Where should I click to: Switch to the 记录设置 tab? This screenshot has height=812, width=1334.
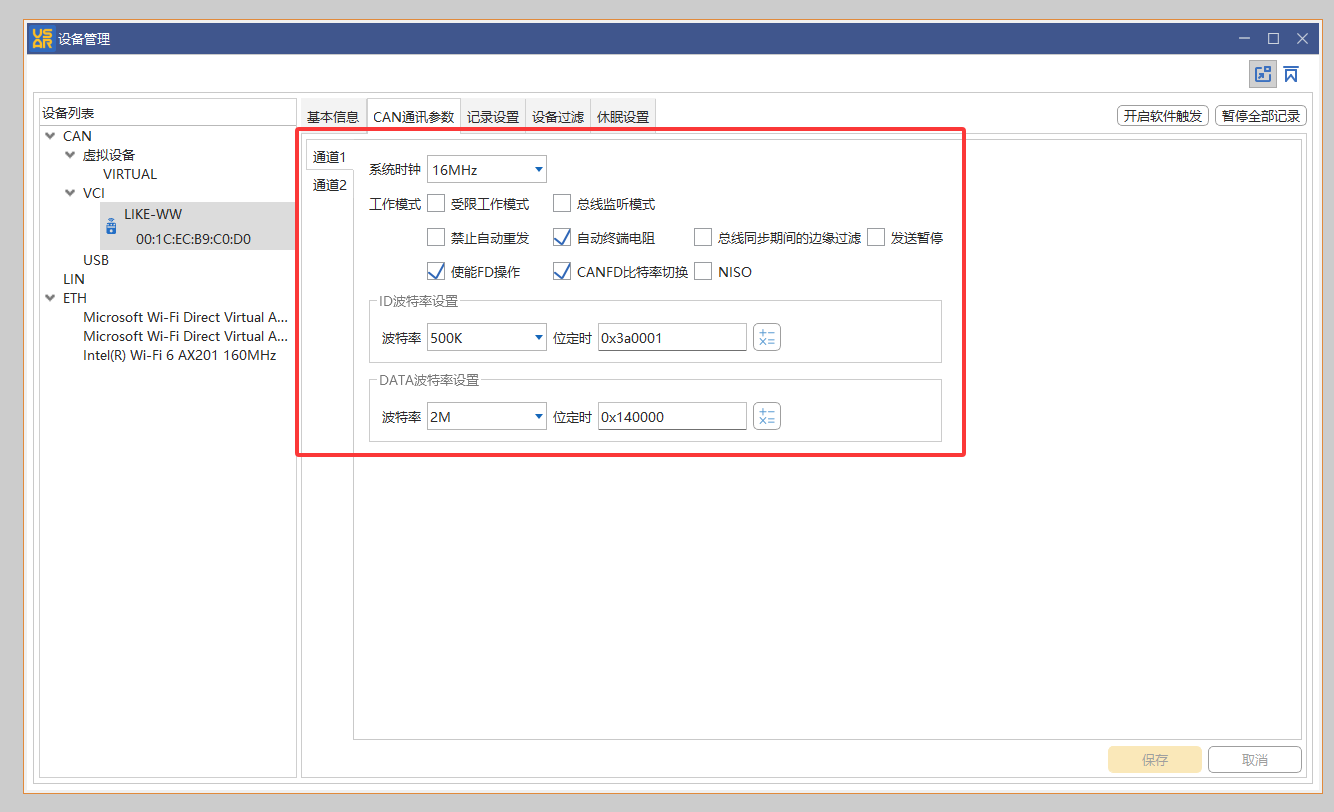493,115
